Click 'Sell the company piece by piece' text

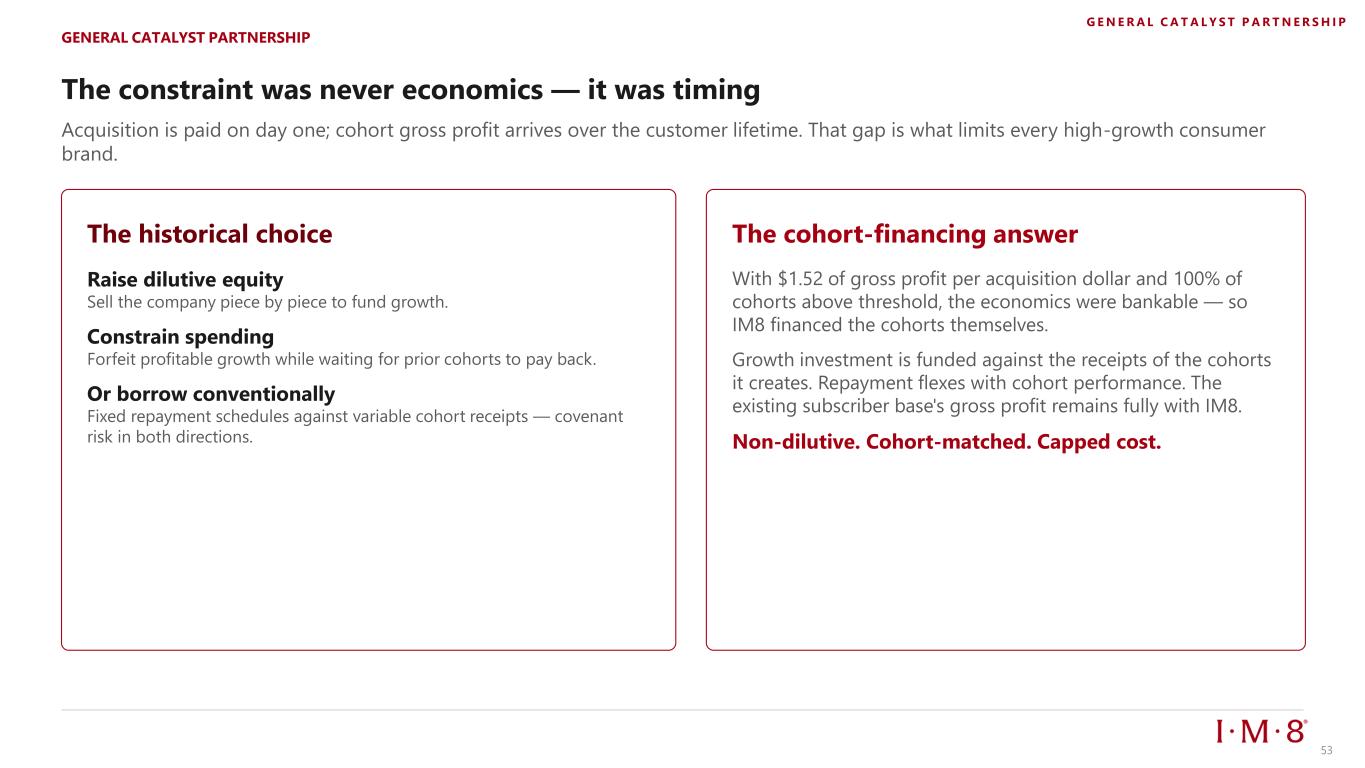click(x=268, y=301)
